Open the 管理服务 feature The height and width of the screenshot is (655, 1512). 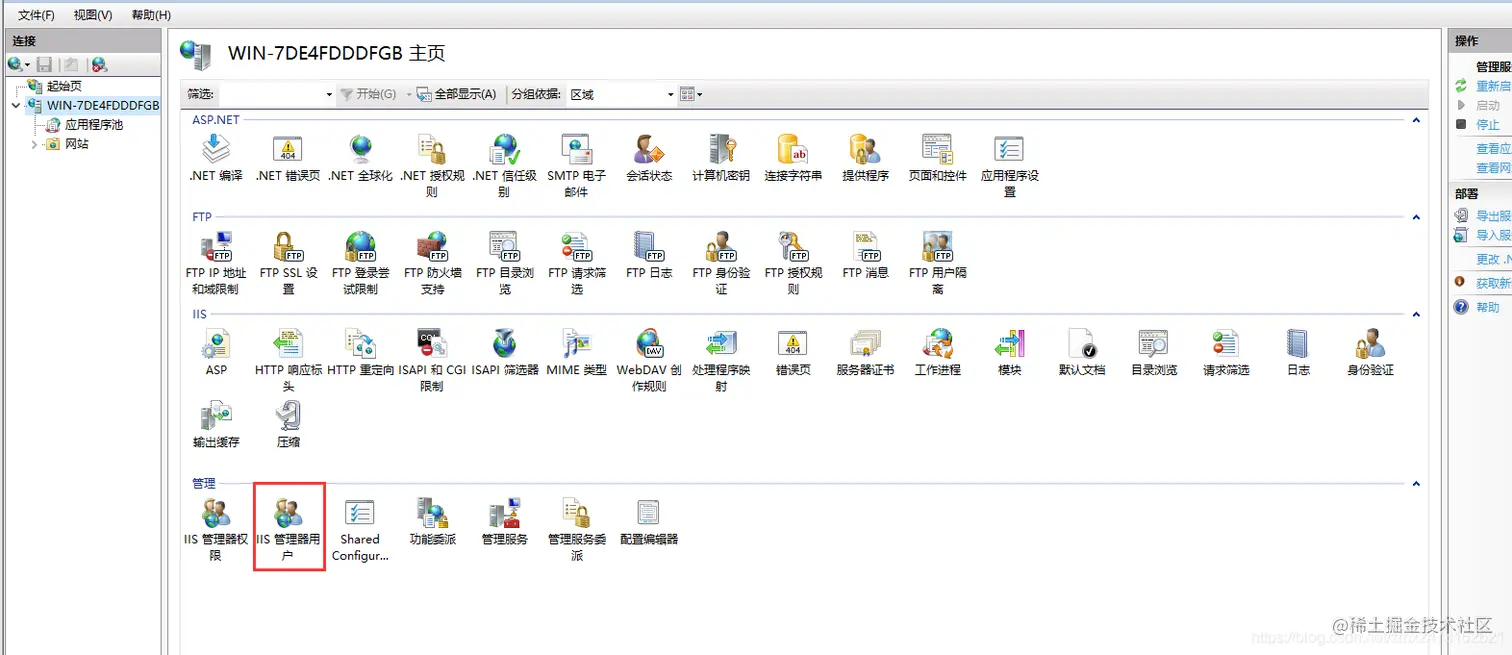pos(504,522)
